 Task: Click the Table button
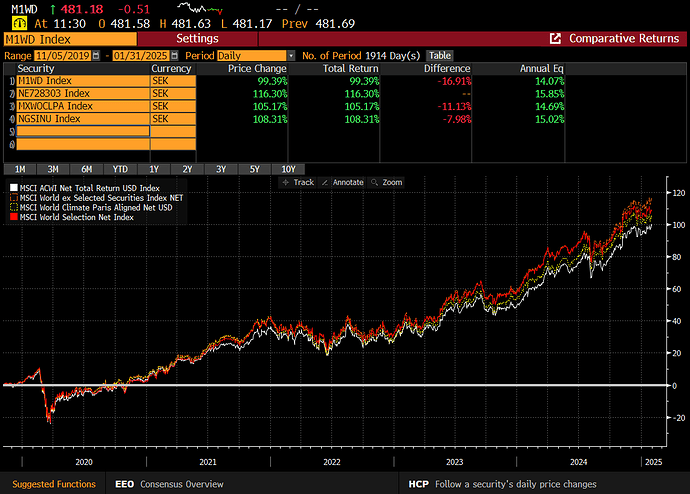tap(440, 56)
